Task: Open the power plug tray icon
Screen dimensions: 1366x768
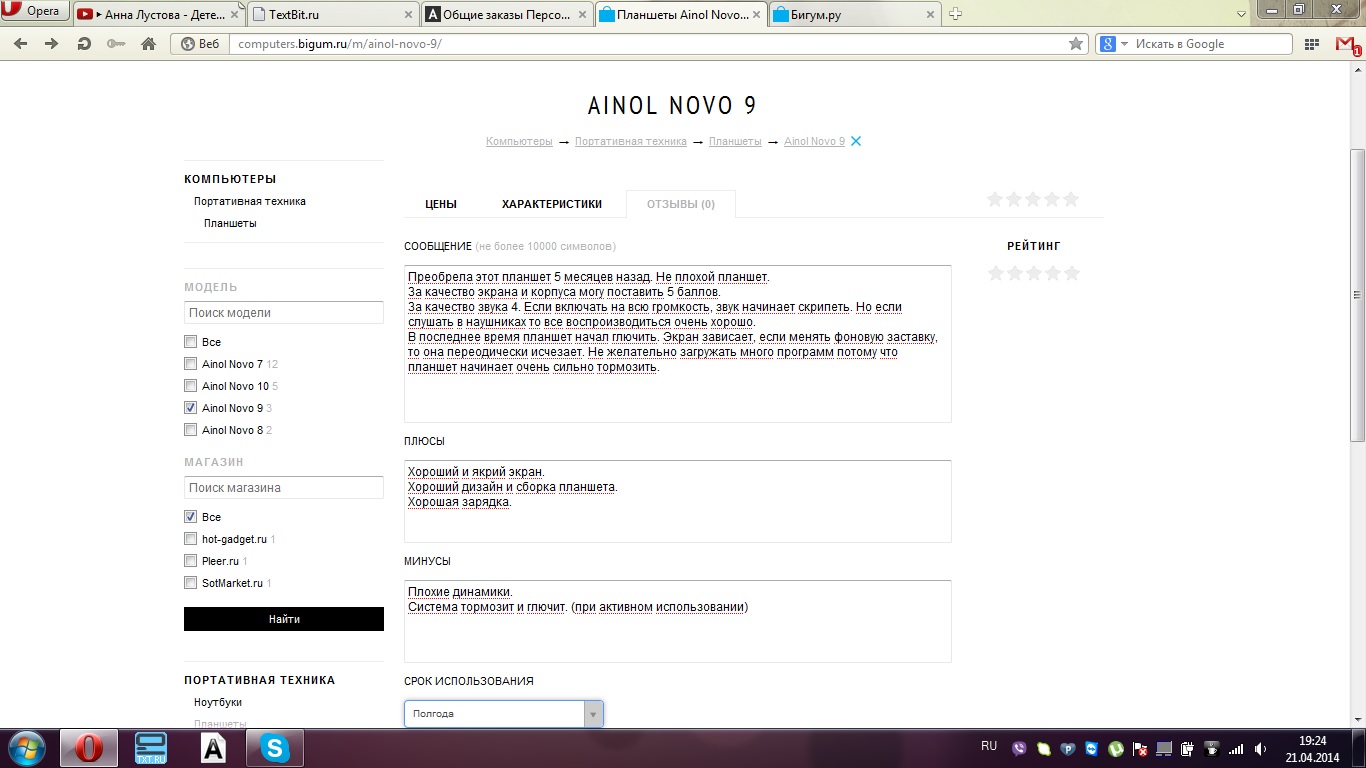Action: tap(1188, 748)
